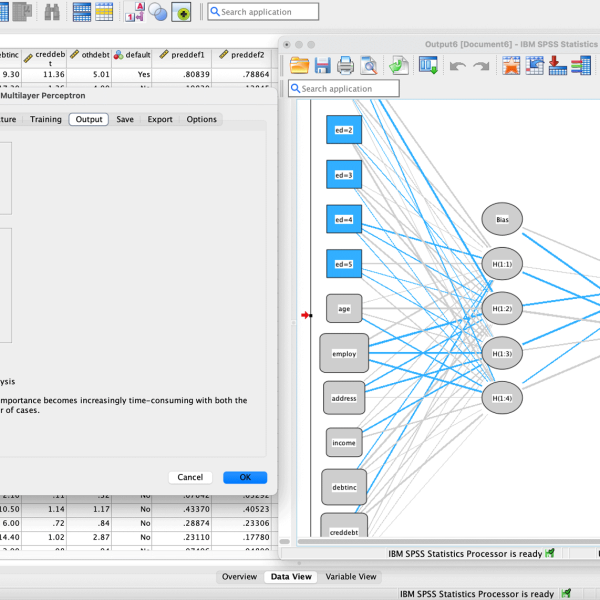Image resolution: width=600 pixels, height=600 pixels.
Task: Click the Go to Data star icon
Action: coord(511,66)
